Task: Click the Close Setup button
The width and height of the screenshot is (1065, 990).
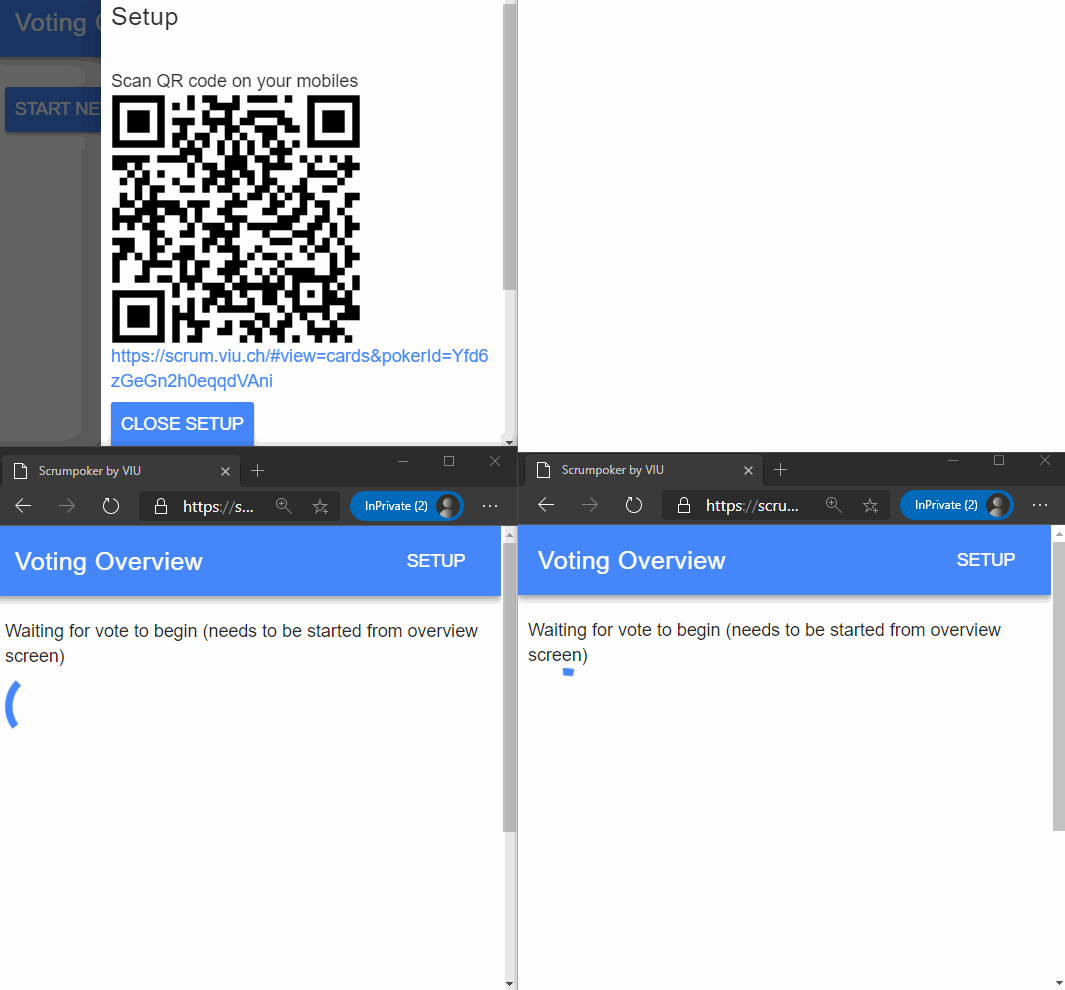Action: point(182,424)
